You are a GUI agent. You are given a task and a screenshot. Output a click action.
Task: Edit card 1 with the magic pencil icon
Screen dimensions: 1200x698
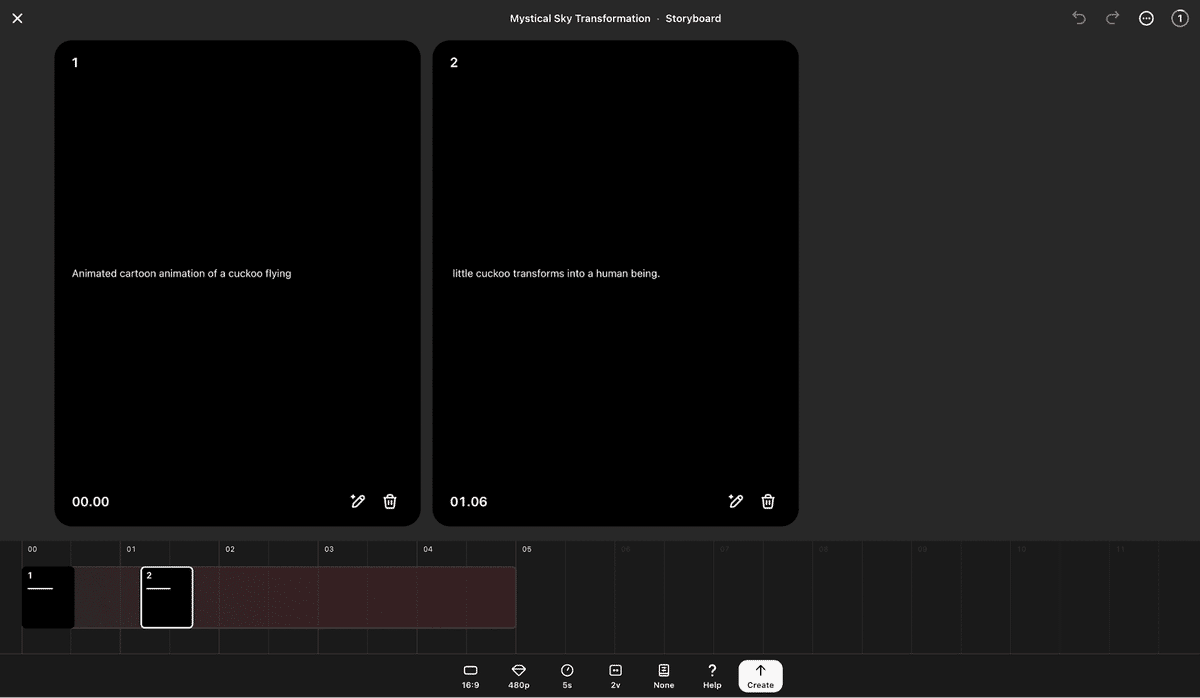[x=358, y=501]
